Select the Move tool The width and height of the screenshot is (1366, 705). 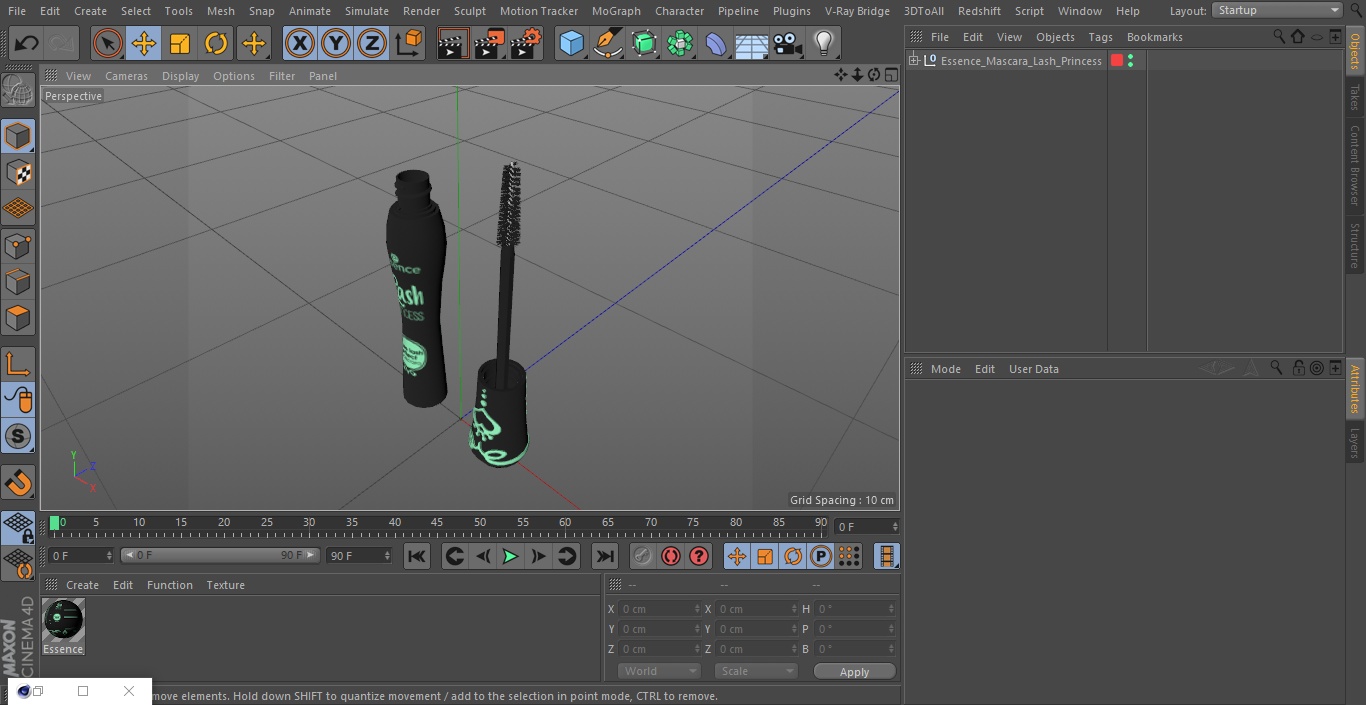tap(144, 43)
